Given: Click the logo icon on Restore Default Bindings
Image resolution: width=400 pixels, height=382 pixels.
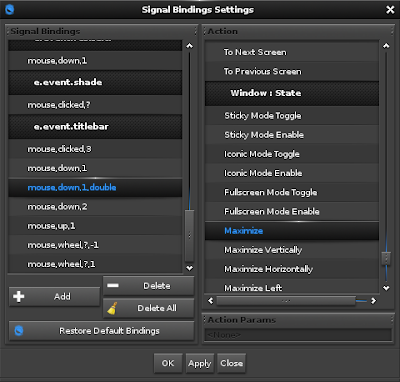Looking at the screenshot, I should (x=19, y=331).
